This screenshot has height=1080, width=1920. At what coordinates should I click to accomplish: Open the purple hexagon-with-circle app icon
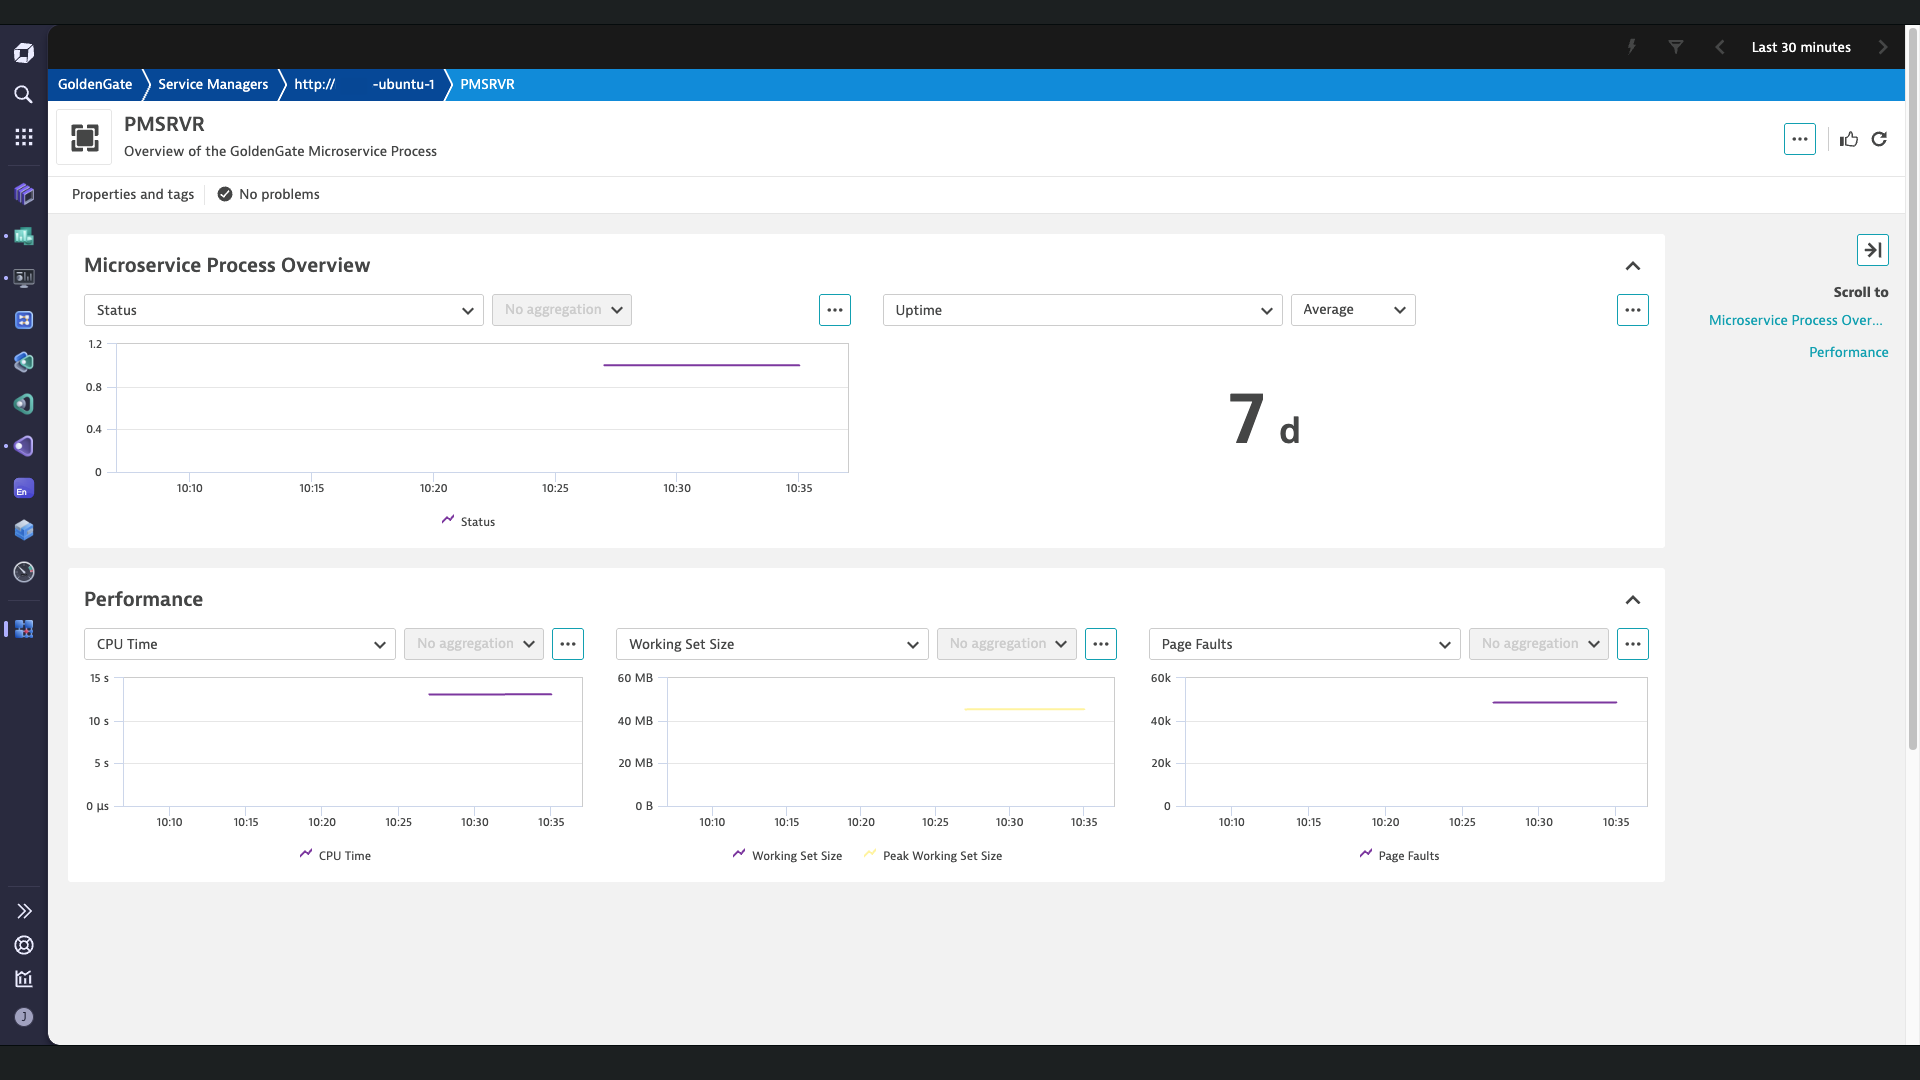[24, 446]
